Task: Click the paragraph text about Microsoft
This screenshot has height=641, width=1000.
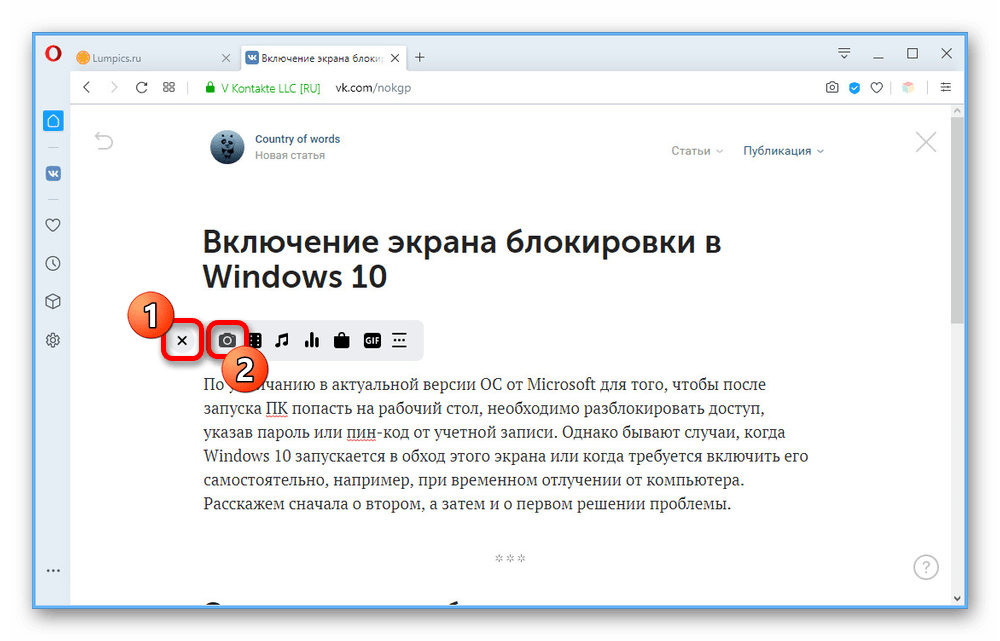Action: pyautogui.click(x=506, y=444)
